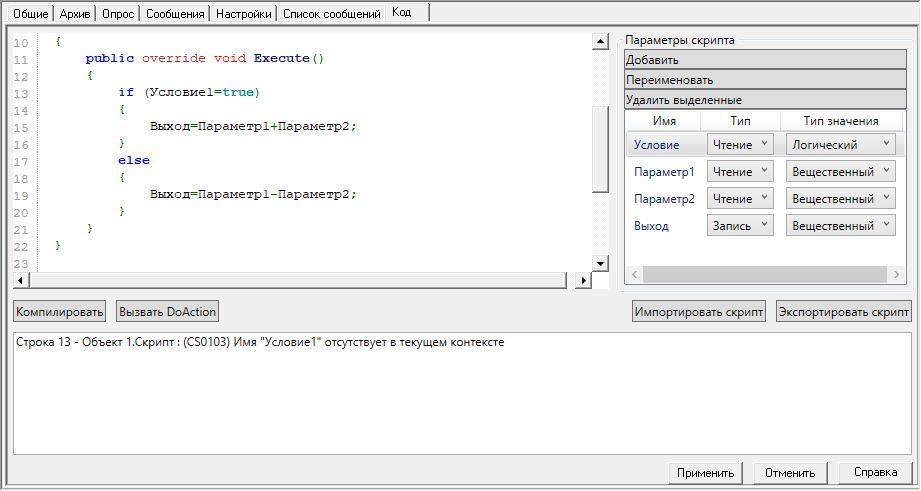Click Удалить выделенные button
Viewport: 921px width, 491px height.
coord(765,100)
